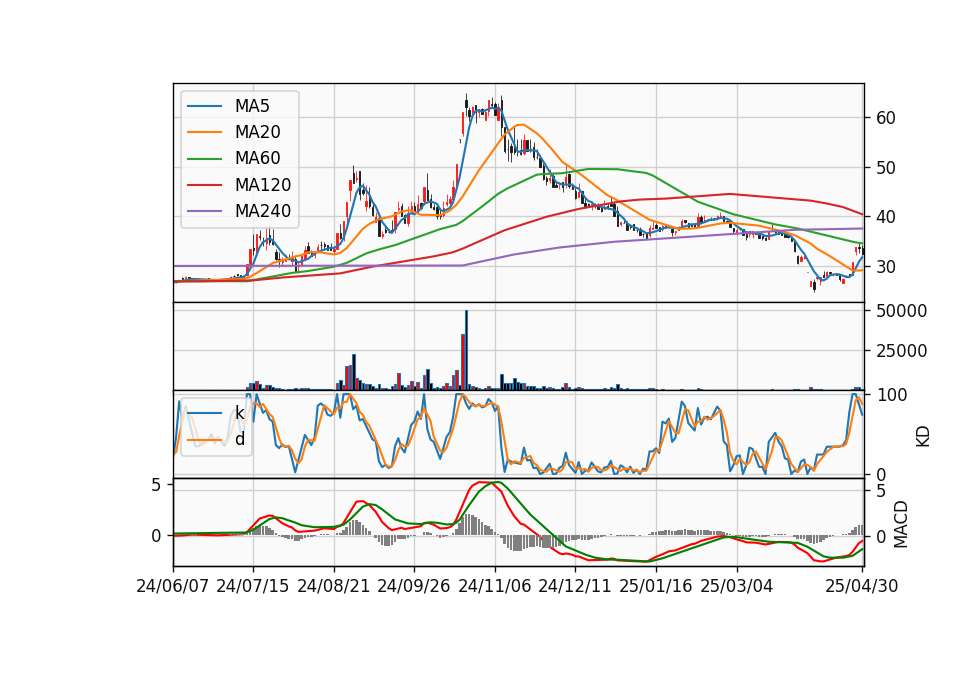
Task: Click the 50000 volume axis label
Action: tap(901, 311)
